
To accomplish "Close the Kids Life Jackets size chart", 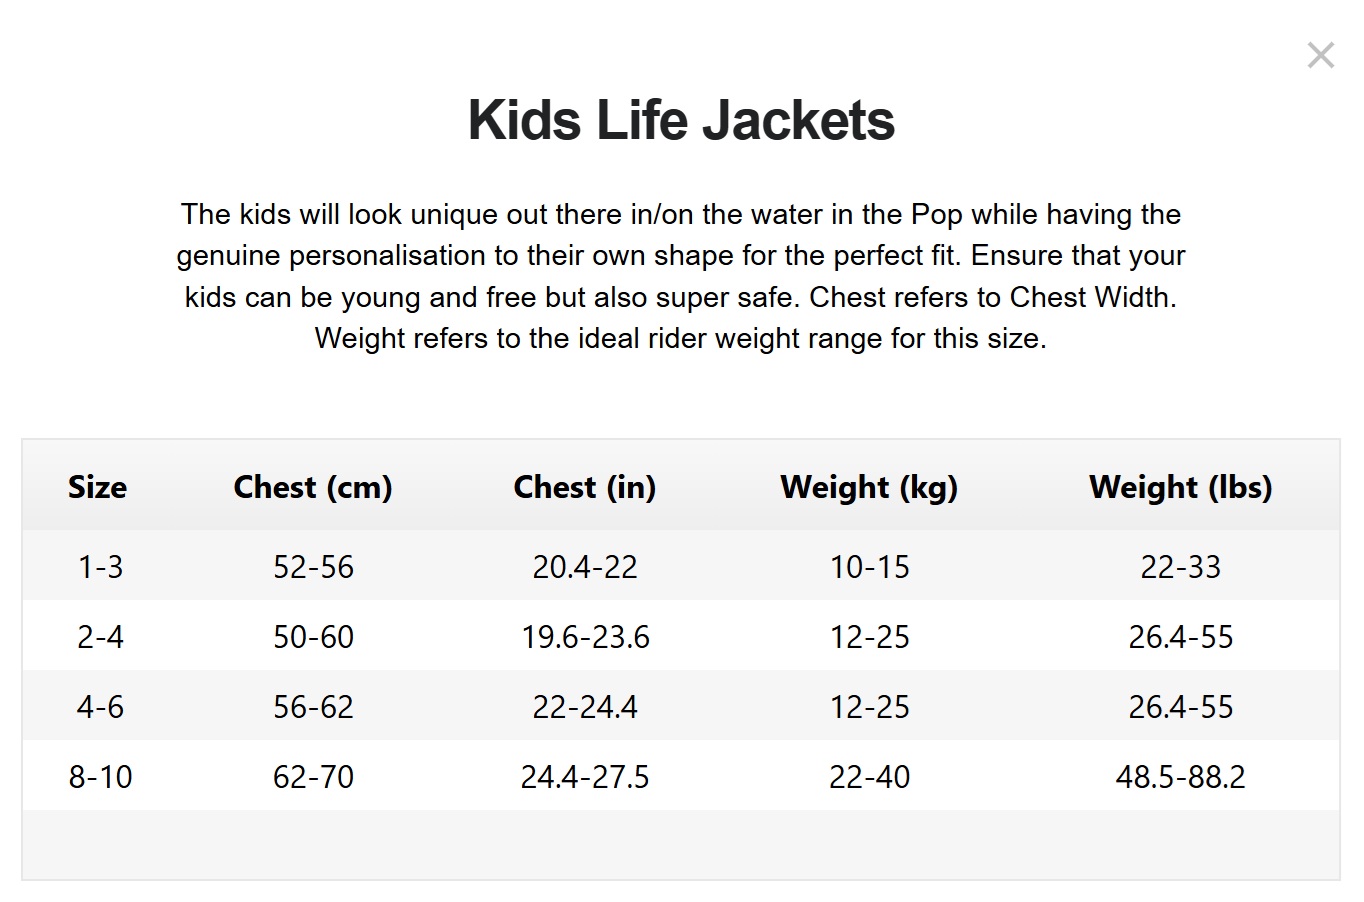I will pos(1320,56).
